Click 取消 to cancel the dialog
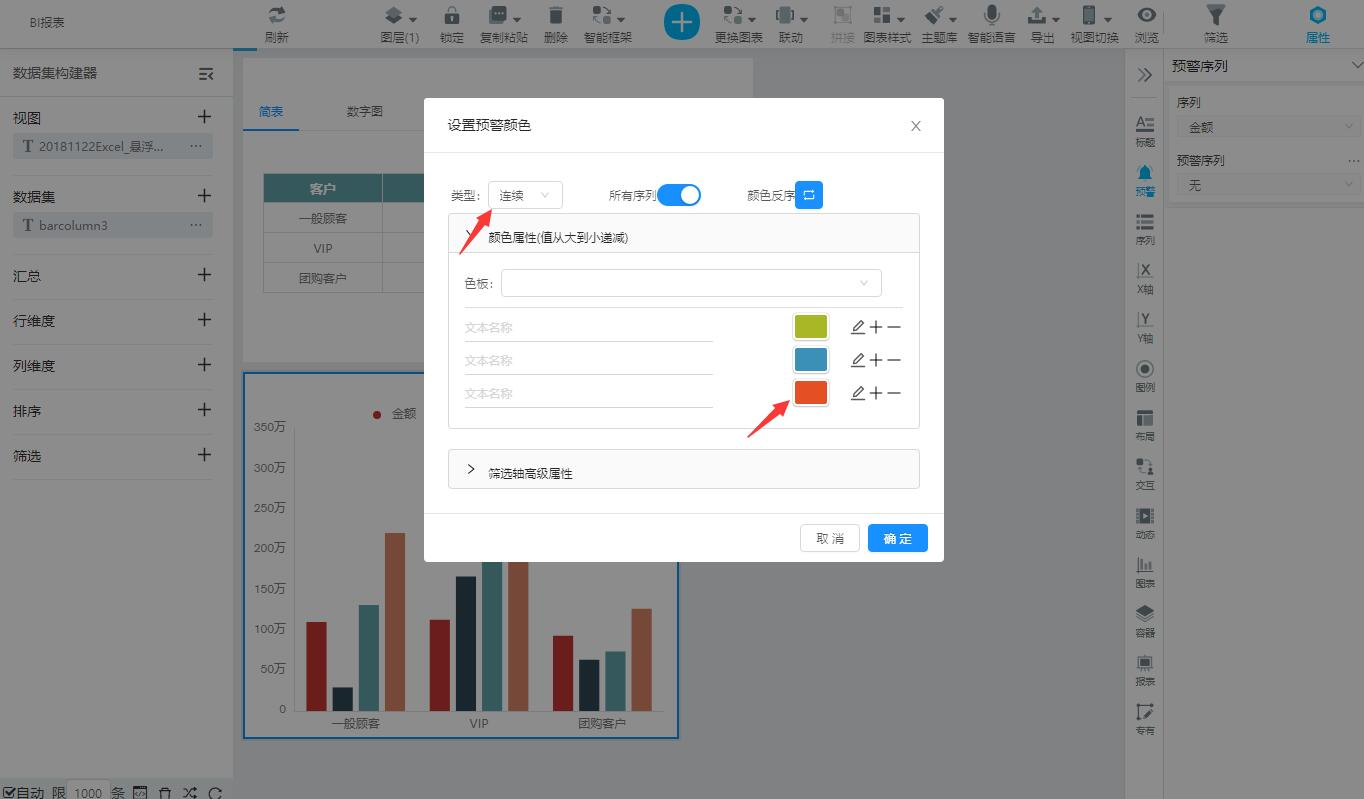This screenshot has width=1364, height=799. (x=830, y=538)
